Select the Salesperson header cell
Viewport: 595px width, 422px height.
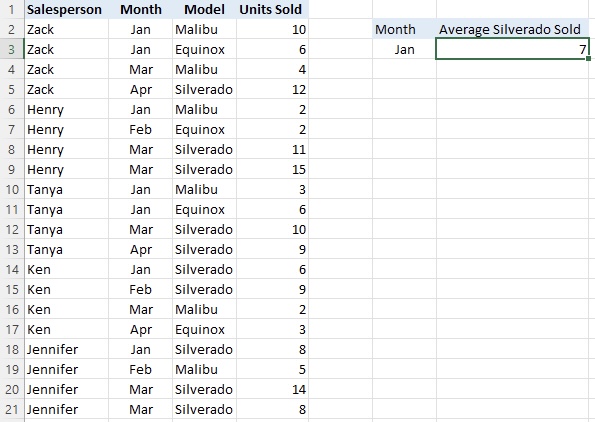pyautogui.click(x=66, y=9)
